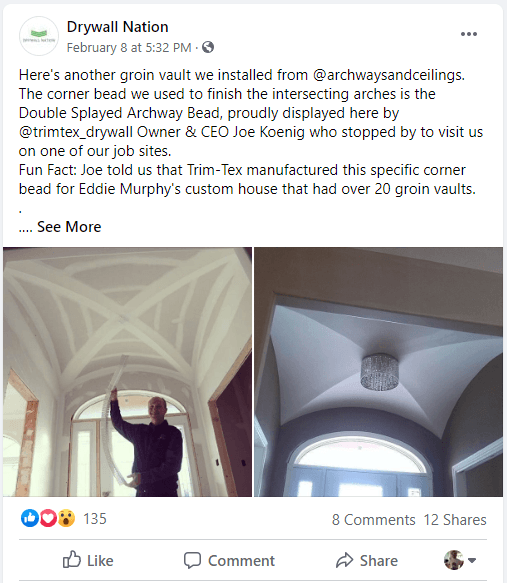Open the commenting-as profile dropdown arrow

(x=472, y=560)
